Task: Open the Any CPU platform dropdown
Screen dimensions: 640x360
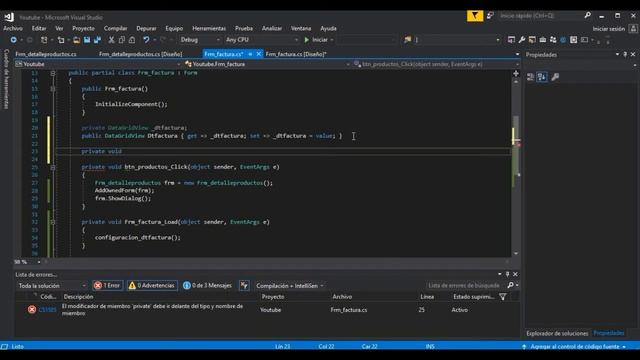Action: pos(262,40)
